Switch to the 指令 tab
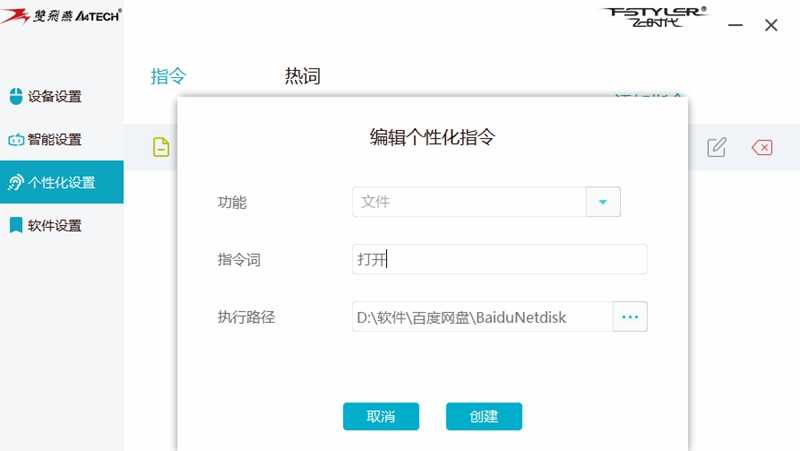 (168, 77)
